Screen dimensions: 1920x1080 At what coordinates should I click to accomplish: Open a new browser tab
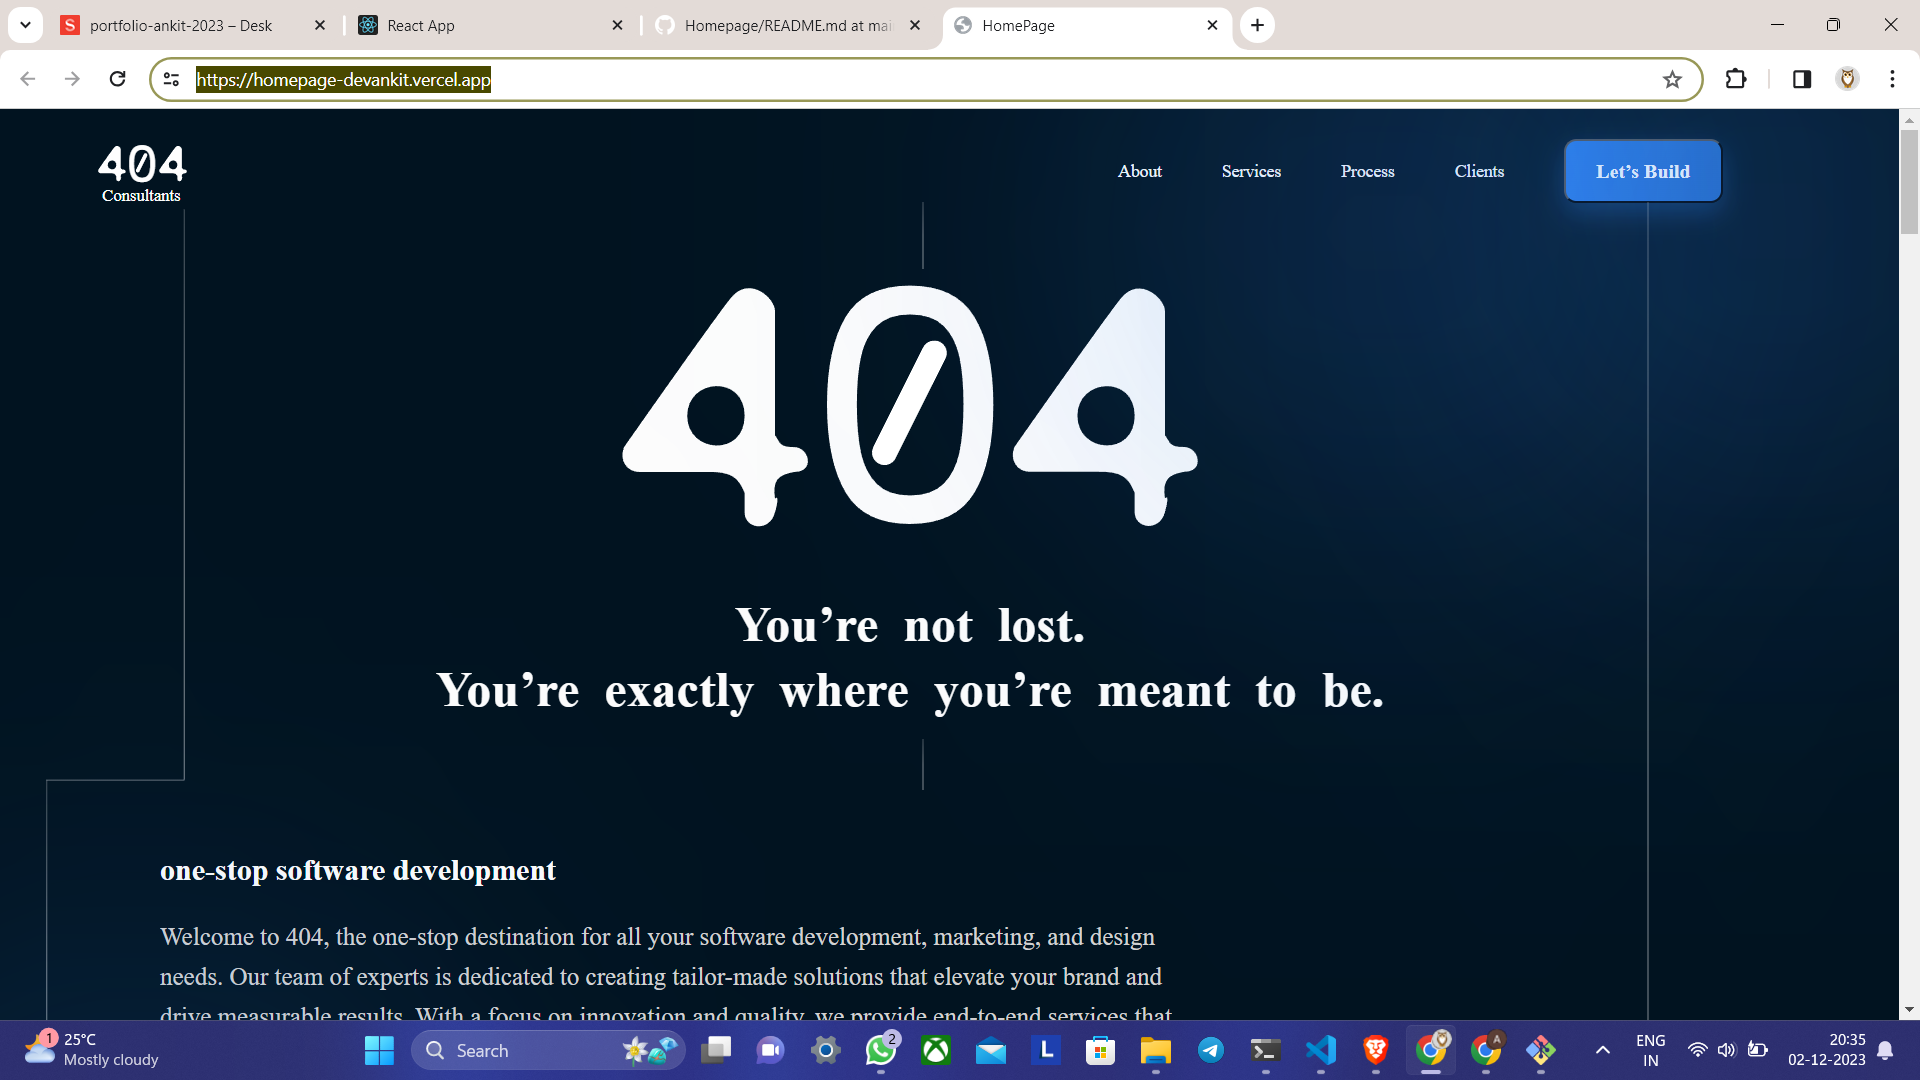click(x=1257, y=25)
